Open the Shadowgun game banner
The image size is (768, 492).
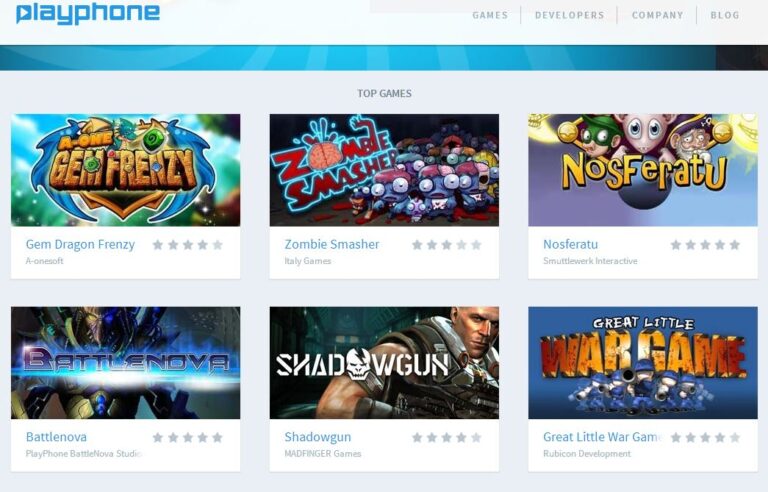tap(384, 363)
